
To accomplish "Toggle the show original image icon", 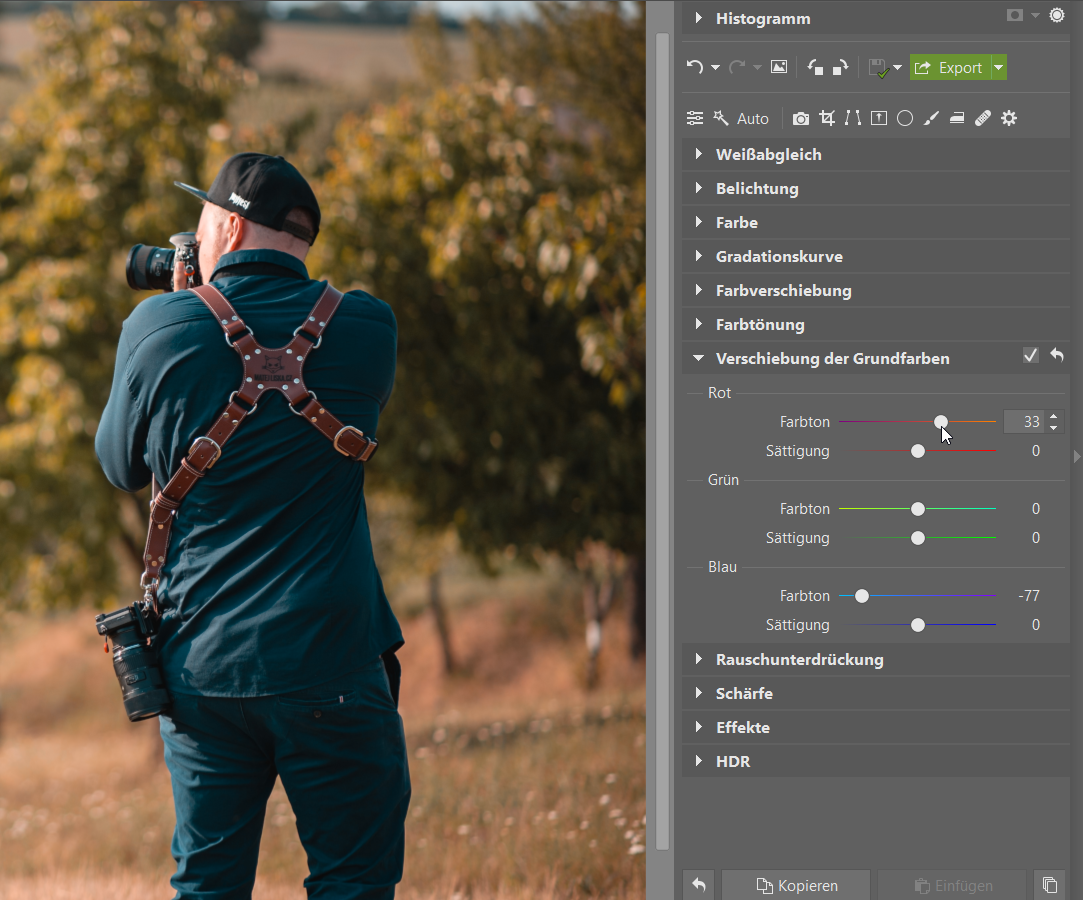I will coord(779,68).
